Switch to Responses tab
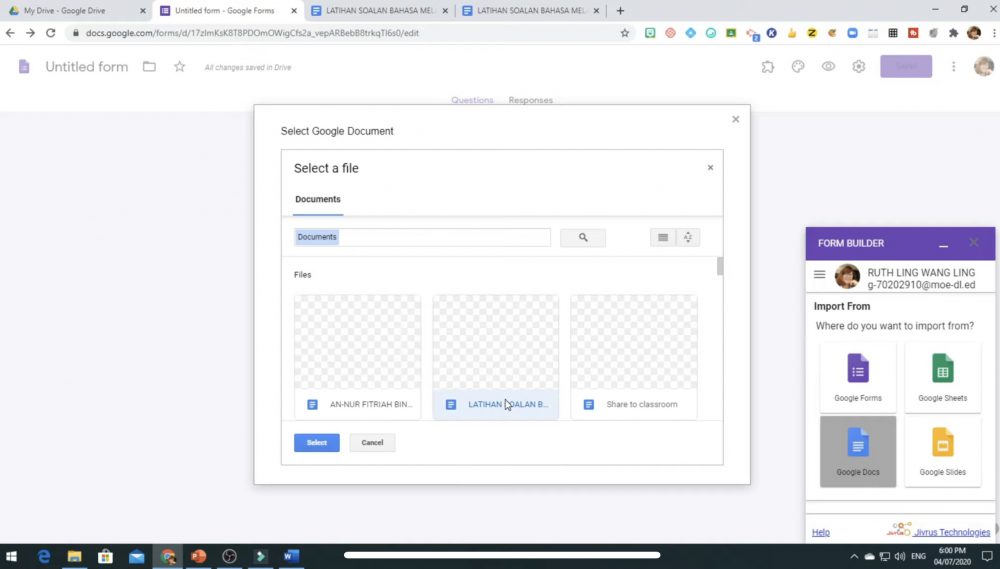The image size is (1000, 569). point(531,100)
